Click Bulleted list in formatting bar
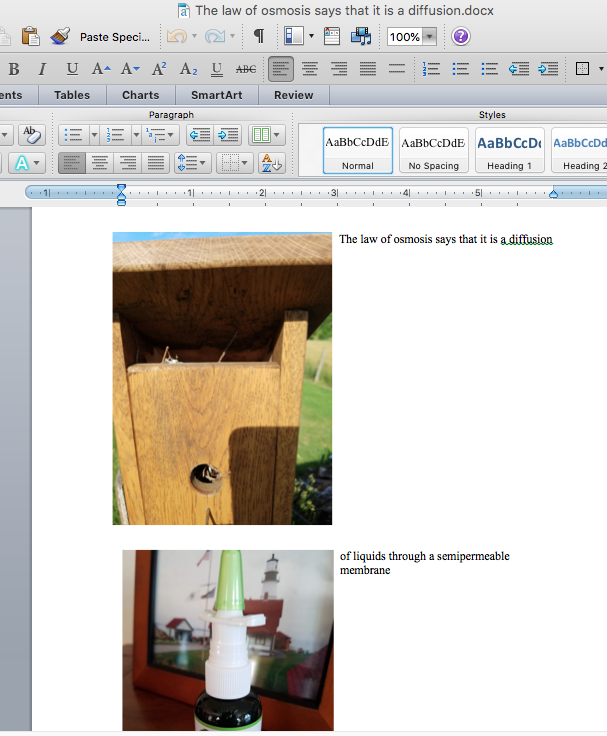 [x=460, y=69]
